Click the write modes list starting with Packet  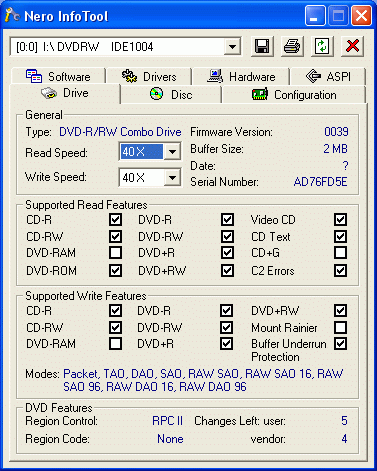click(x=203, y=380)
